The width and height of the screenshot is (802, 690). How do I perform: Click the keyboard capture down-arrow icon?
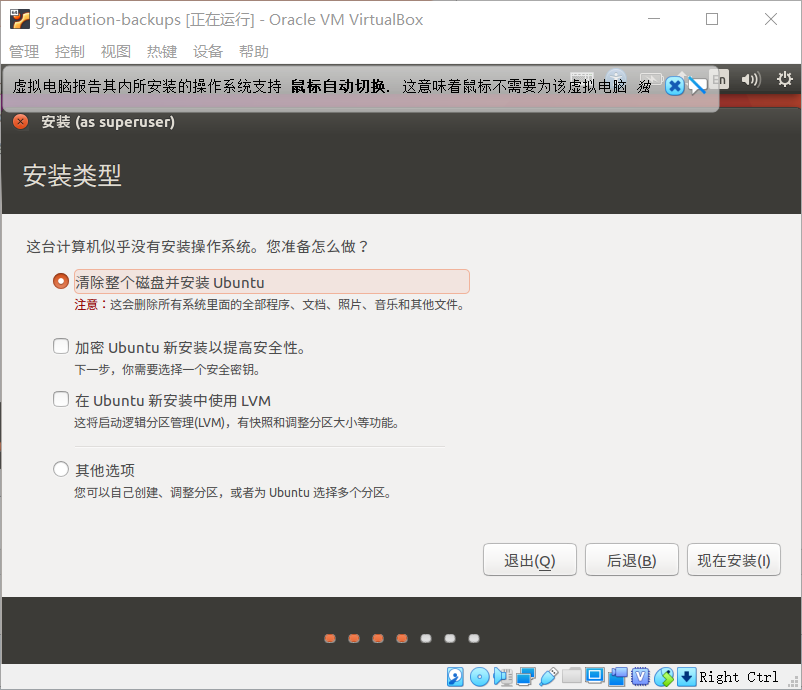tap(686, 677)
